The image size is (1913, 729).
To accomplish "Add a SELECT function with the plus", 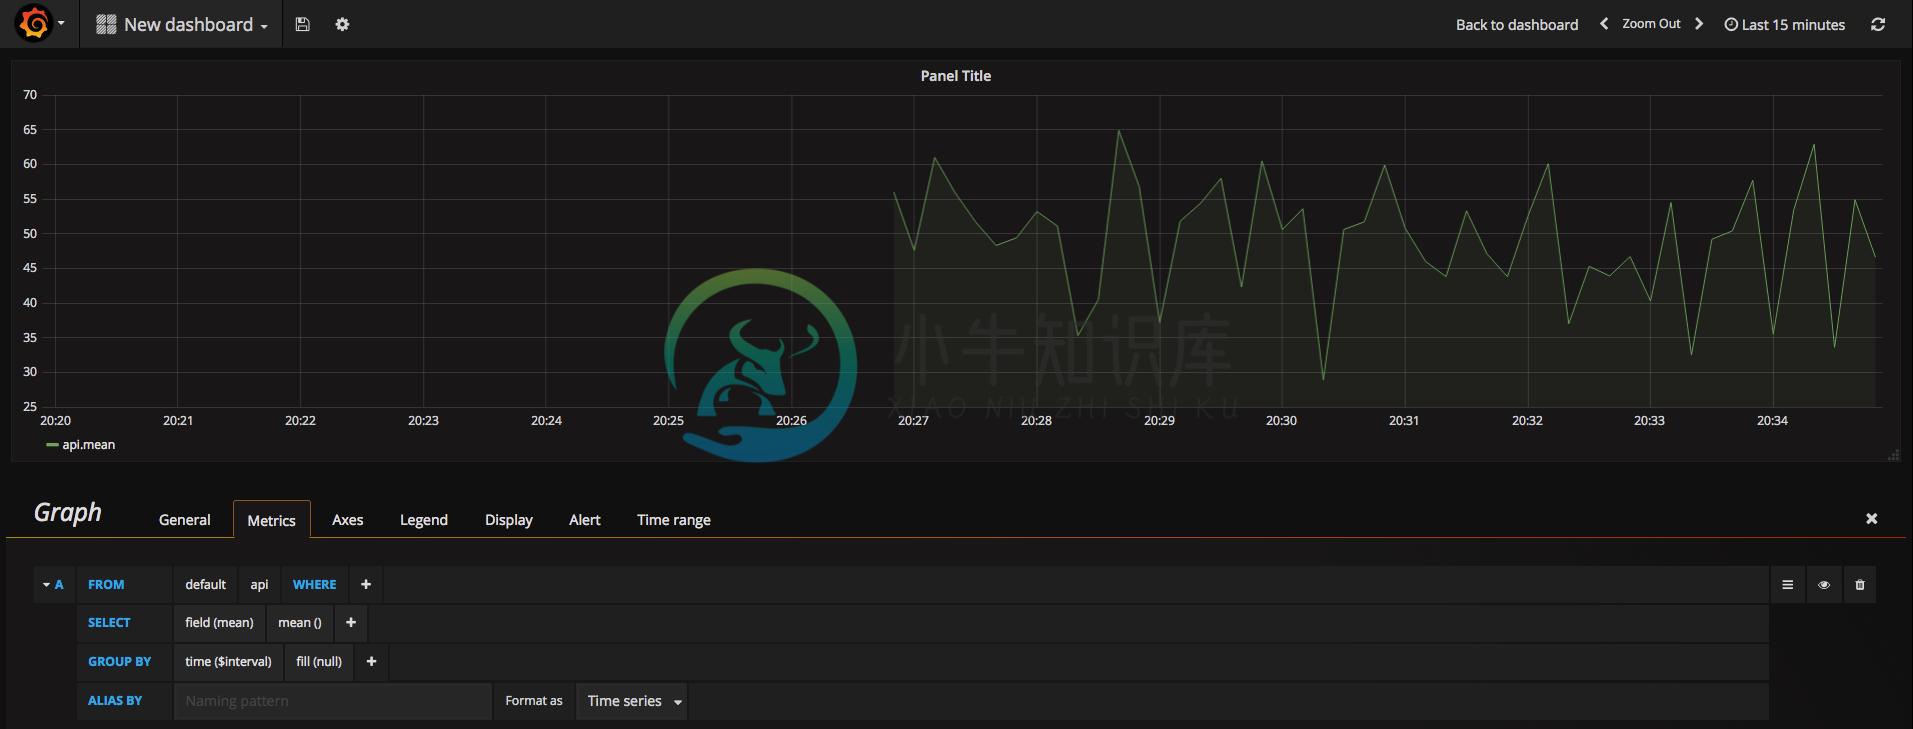I will [351, 622].
